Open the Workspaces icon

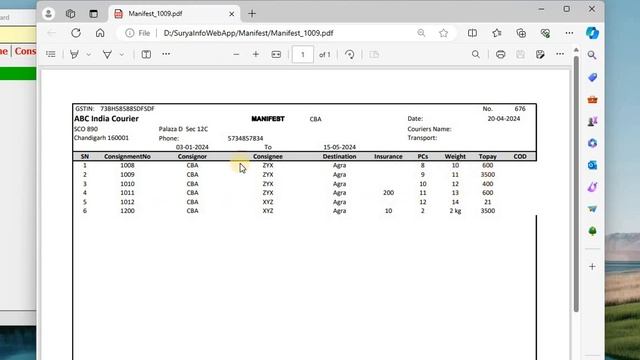coord(71,14)
